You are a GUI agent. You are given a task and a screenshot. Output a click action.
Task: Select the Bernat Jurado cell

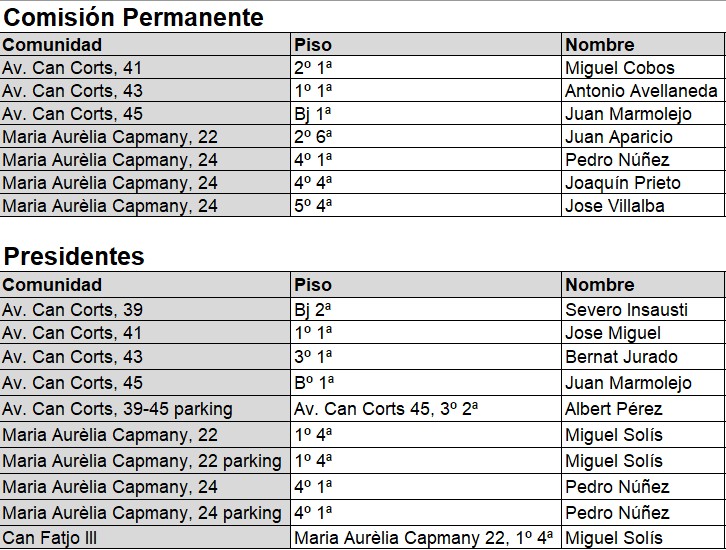[621, 357]
